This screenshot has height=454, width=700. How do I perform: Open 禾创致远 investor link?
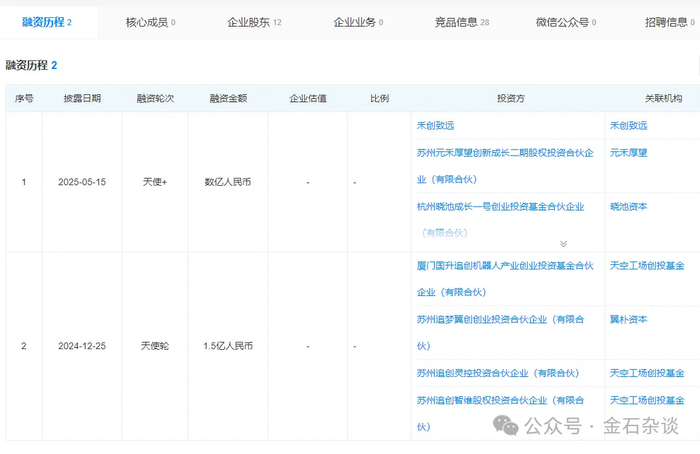[435, 125]
